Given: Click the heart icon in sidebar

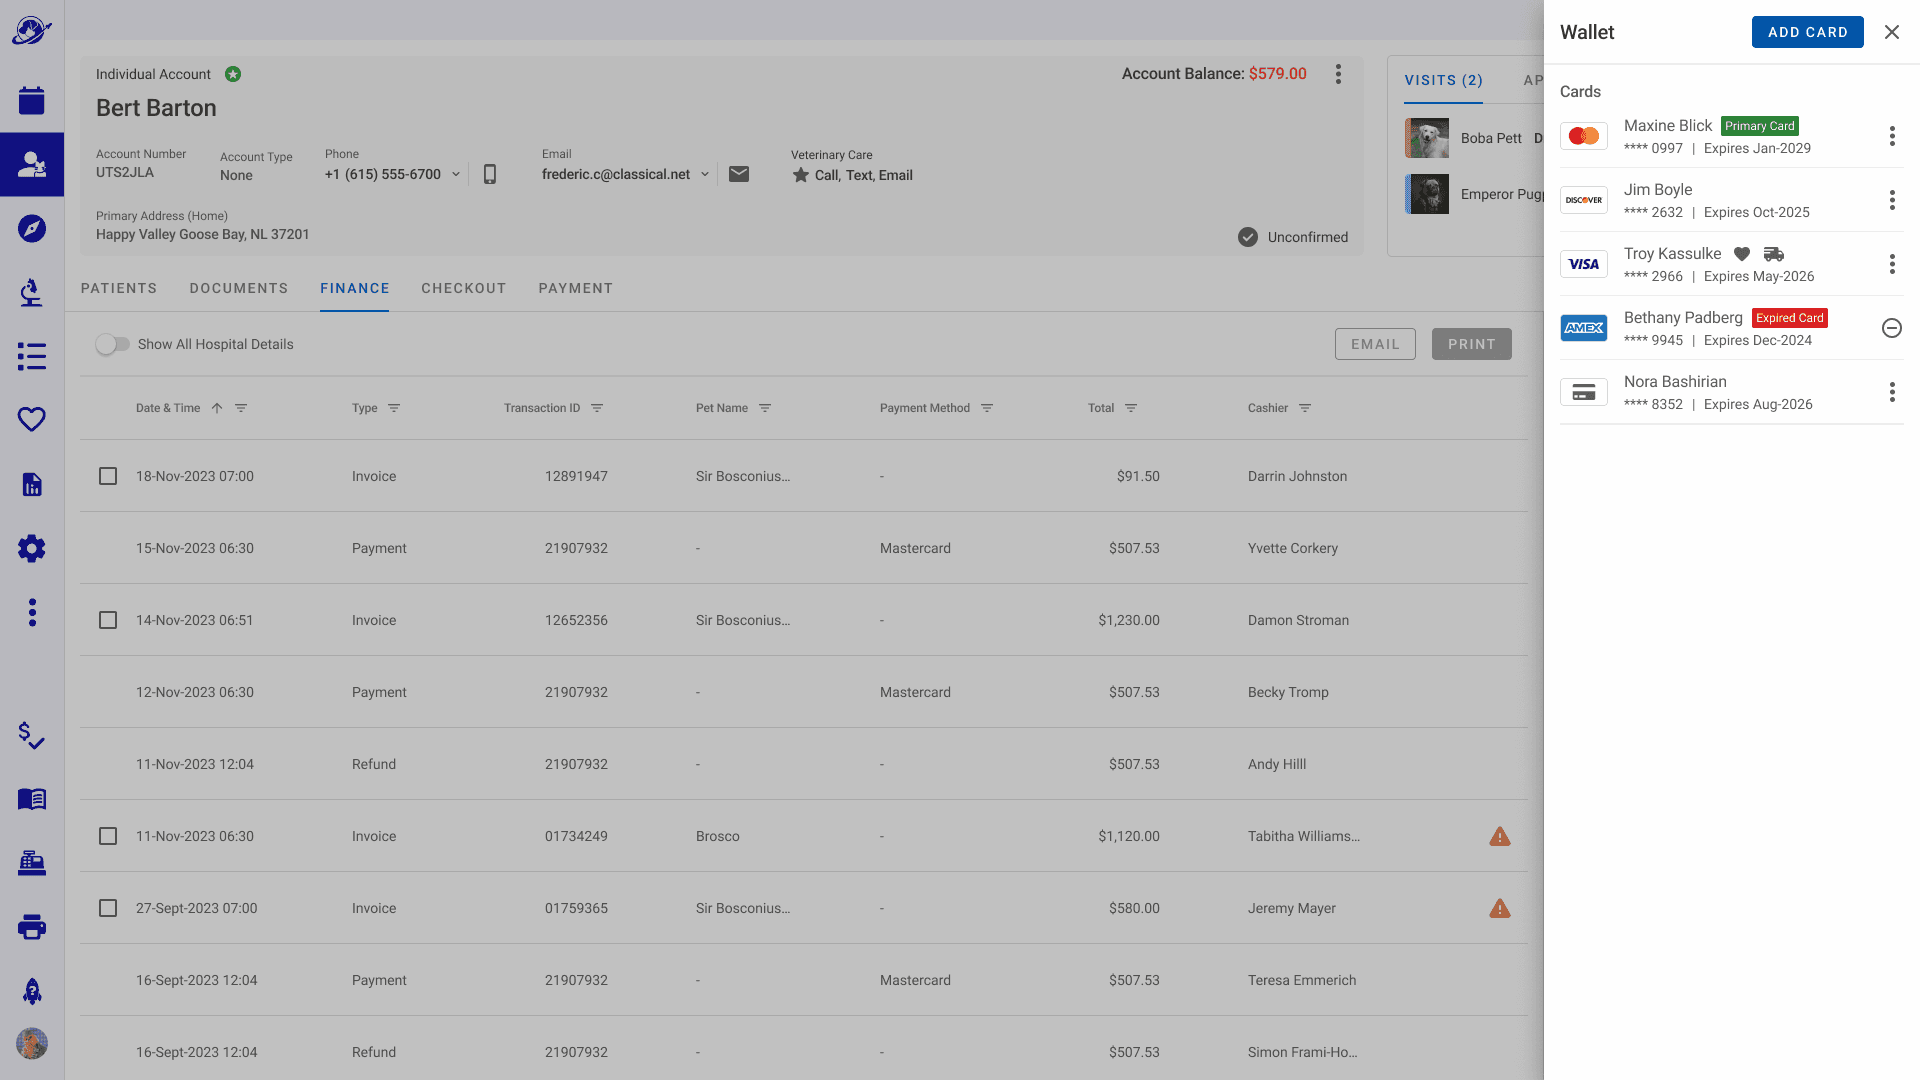Looking at the screenshot, I should pos(32,420).
